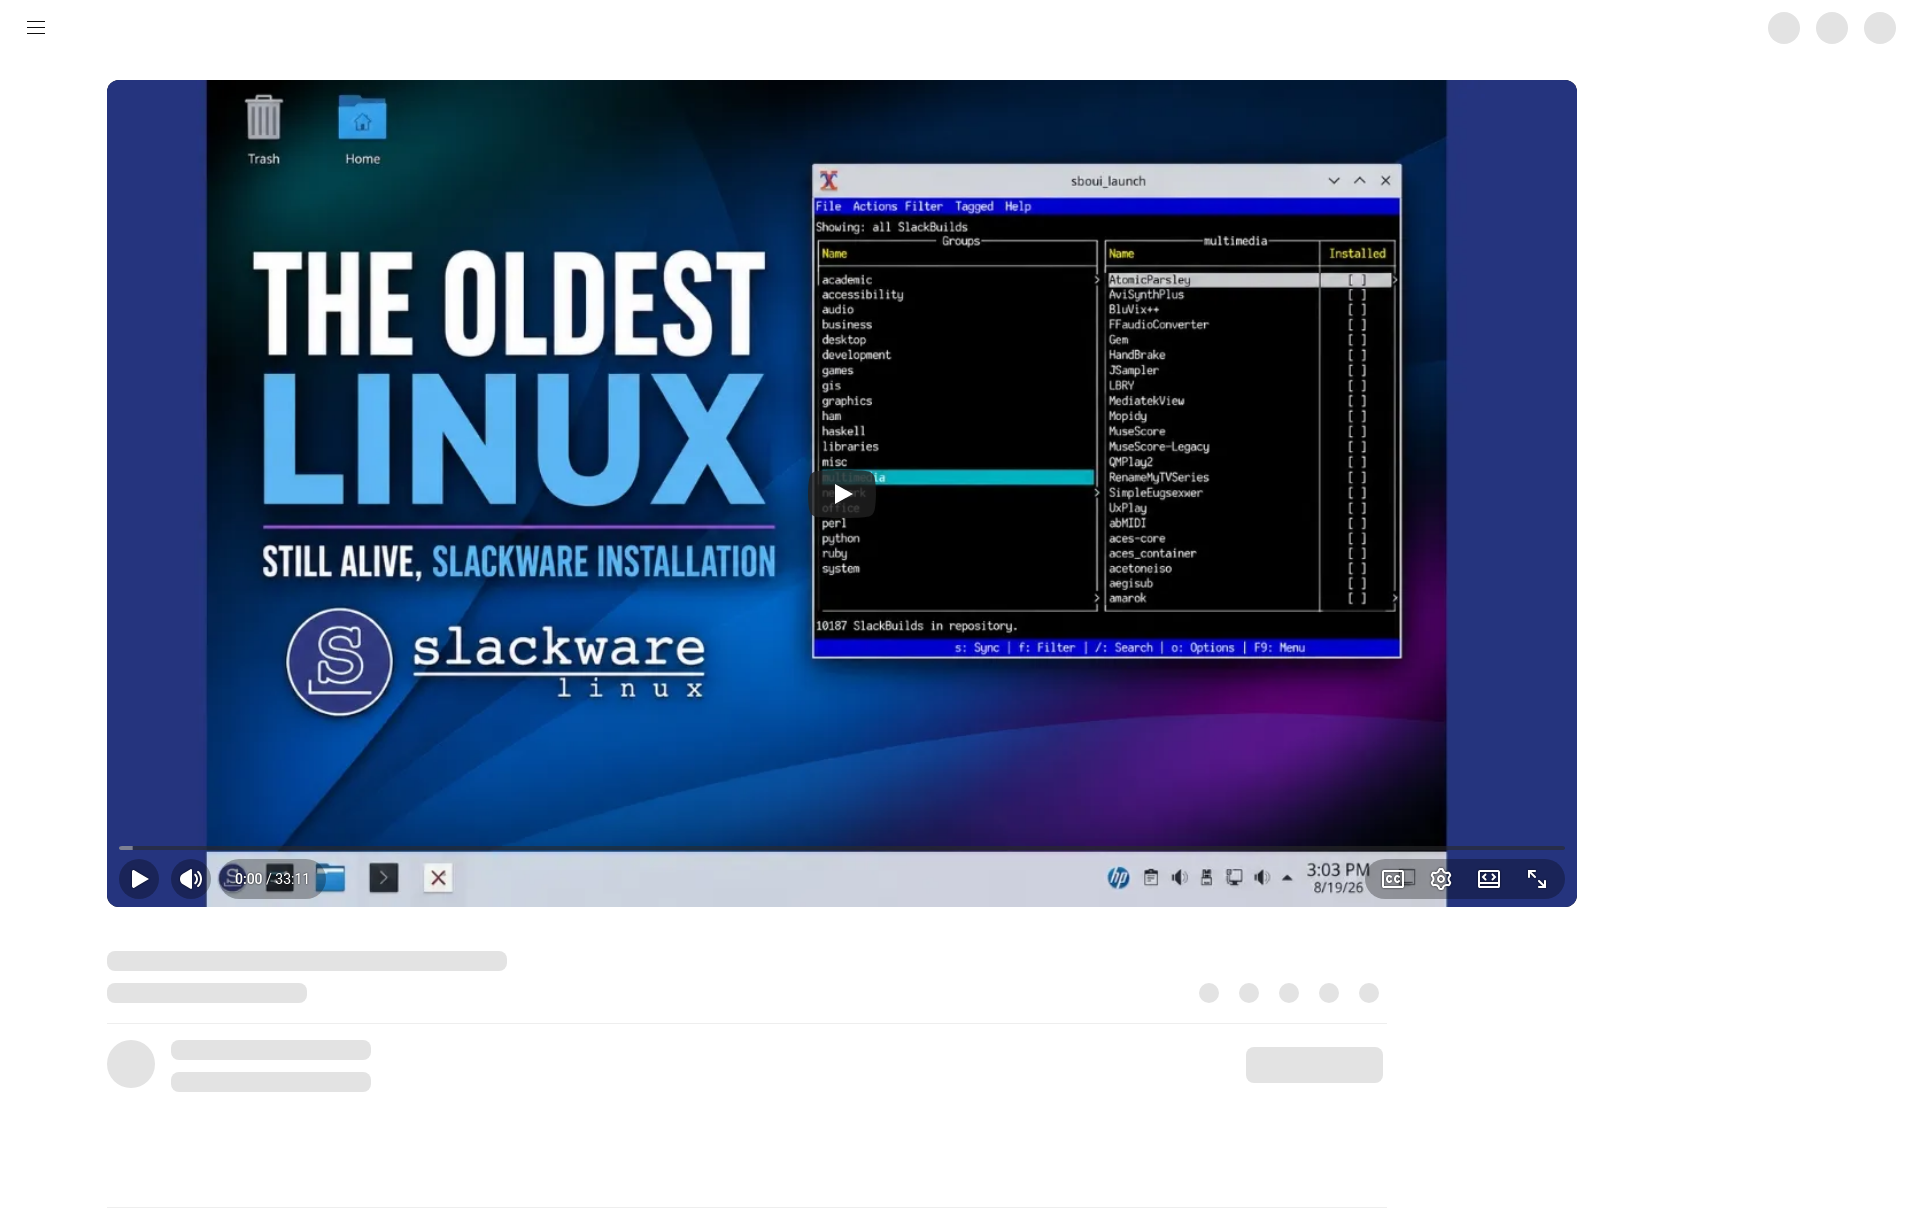Viewport: 1920px width, 1232px height.
Task: Toggle the Installed checkbox for aegisub
Action: coord(1357,584)
